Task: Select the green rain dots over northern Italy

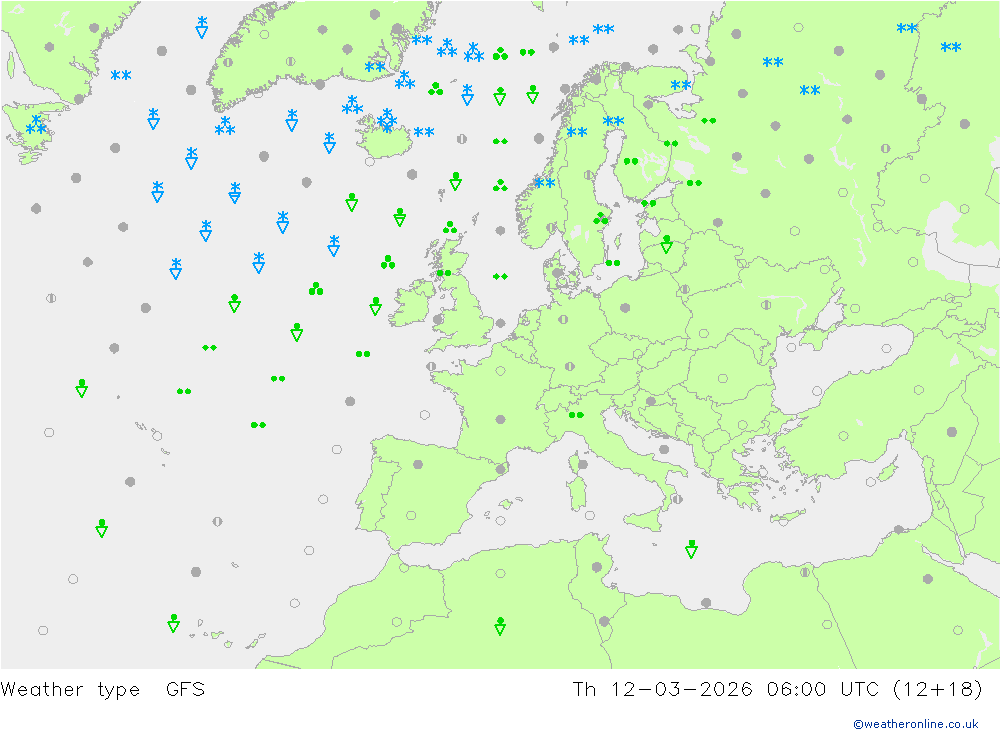Action: pos(576,415)
